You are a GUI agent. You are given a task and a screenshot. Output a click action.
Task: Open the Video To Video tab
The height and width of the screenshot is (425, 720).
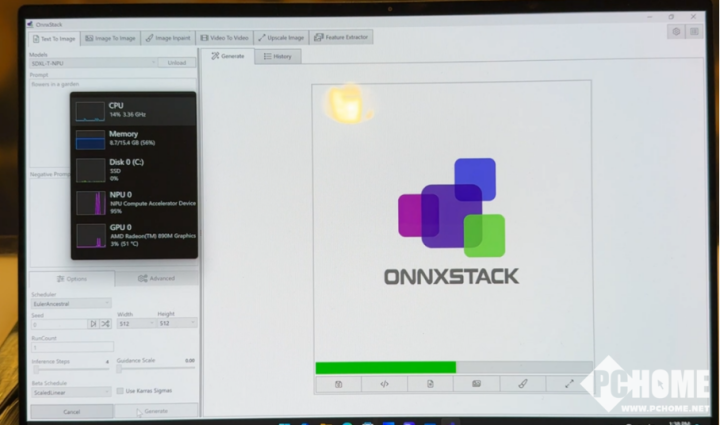(x=225, y=38)
